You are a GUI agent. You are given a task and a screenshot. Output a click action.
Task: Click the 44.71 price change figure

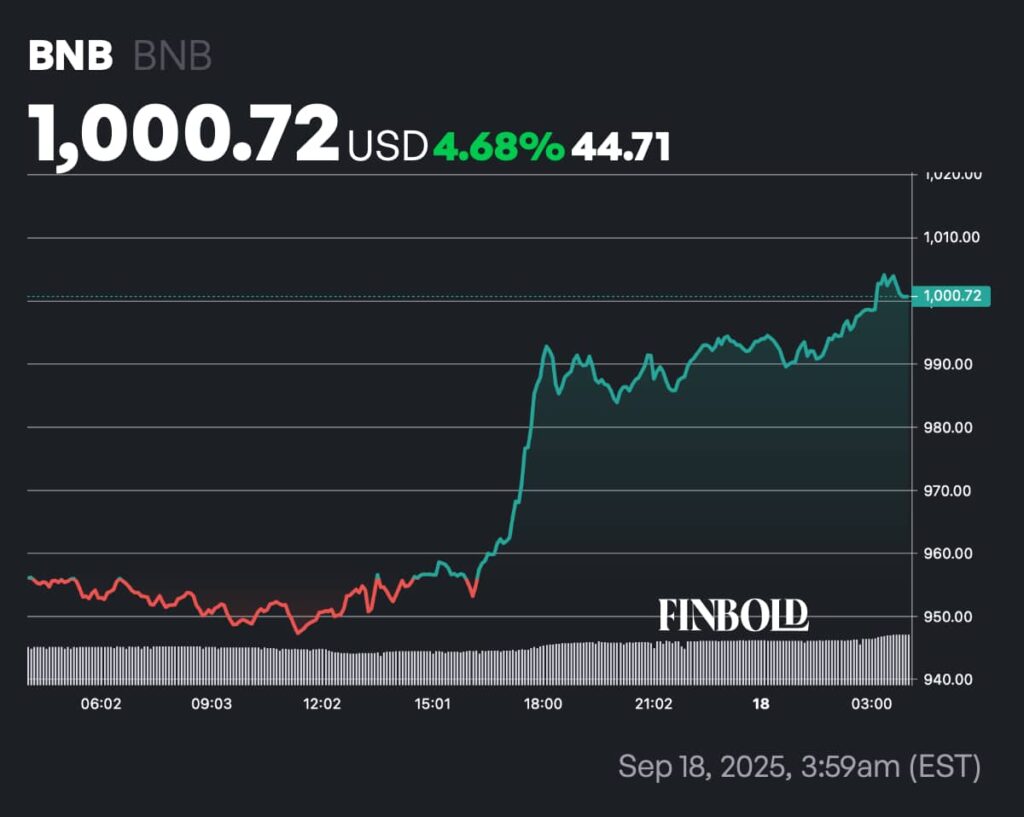pos(620,147)
